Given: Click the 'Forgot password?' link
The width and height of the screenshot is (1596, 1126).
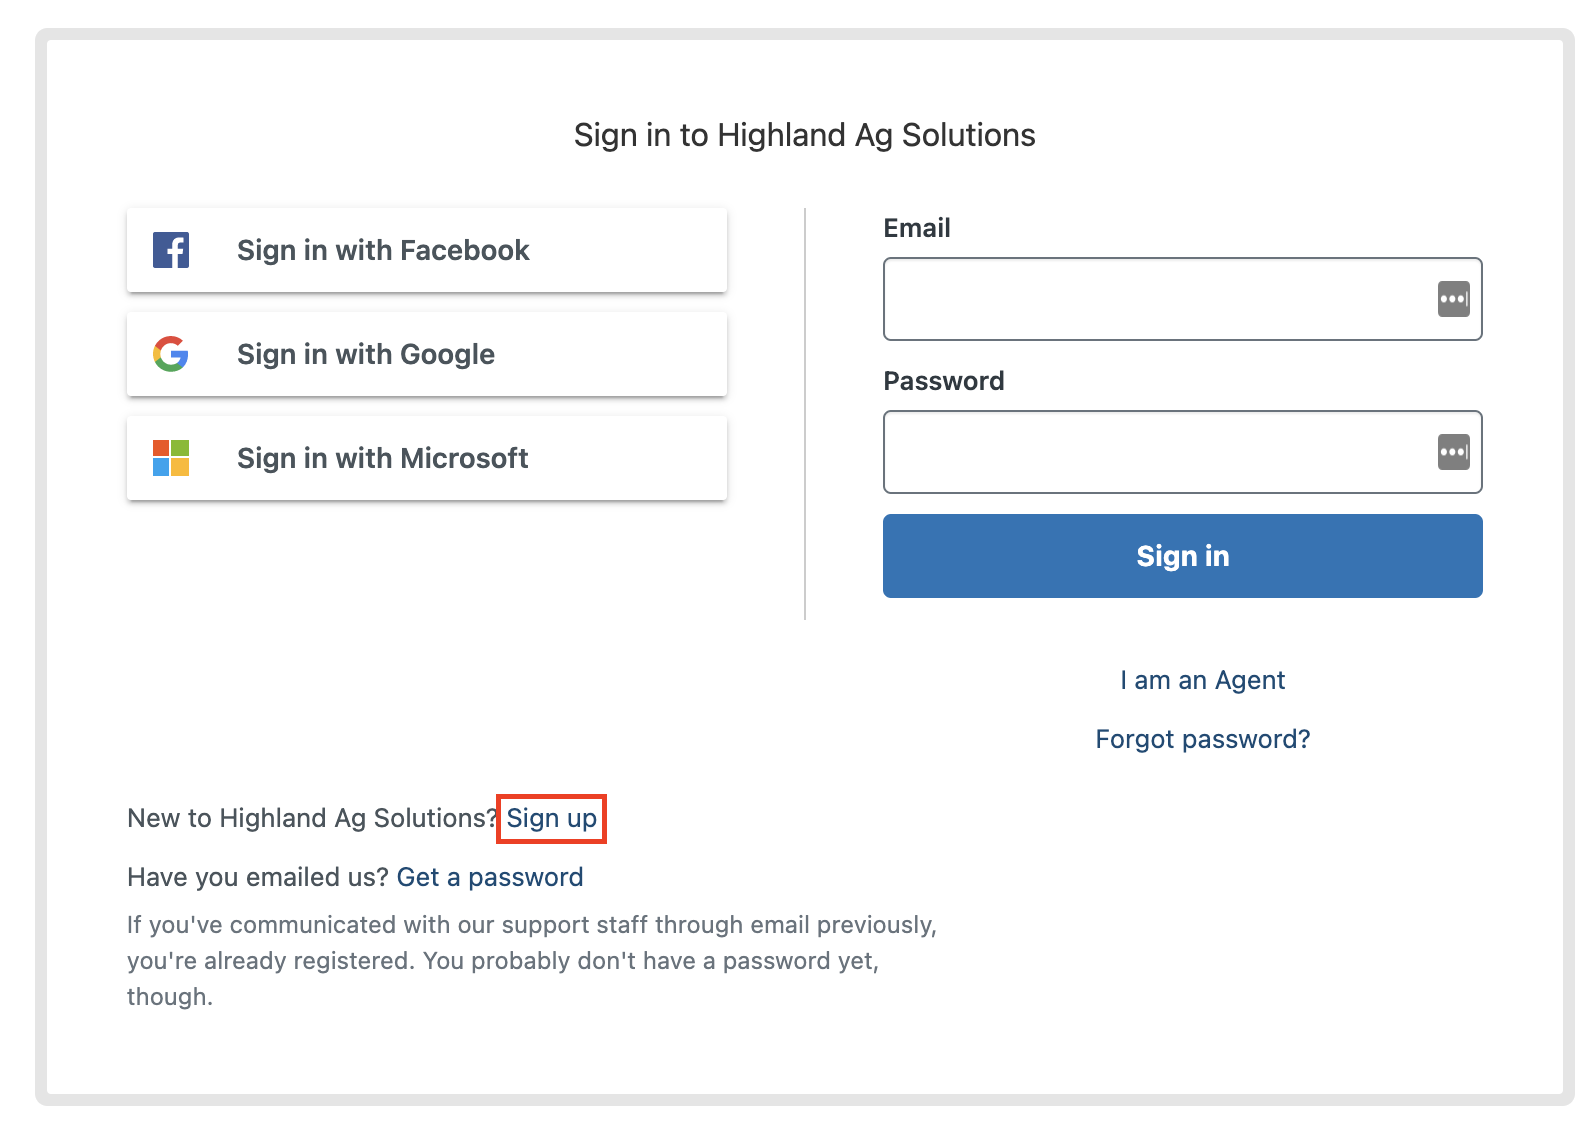Looking at the screenshot, I should (1202, 739).
